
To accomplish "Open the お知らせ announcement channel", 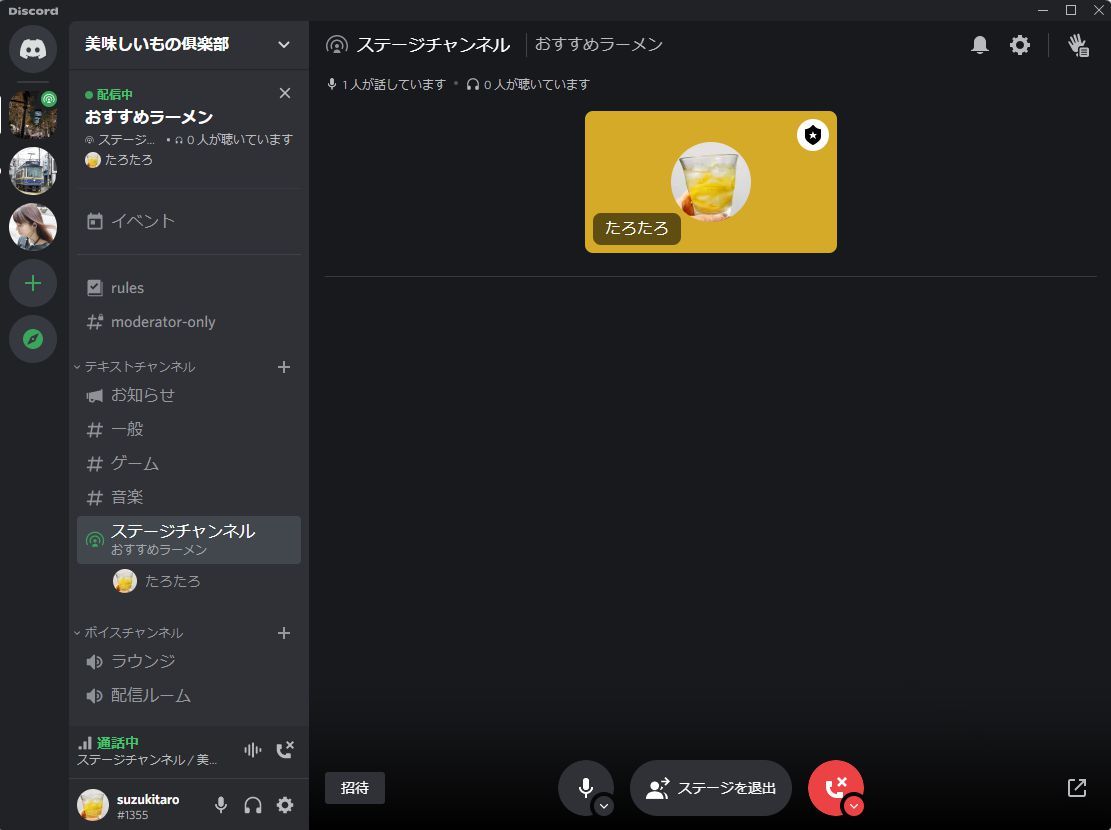I will (x=188, y=395).
